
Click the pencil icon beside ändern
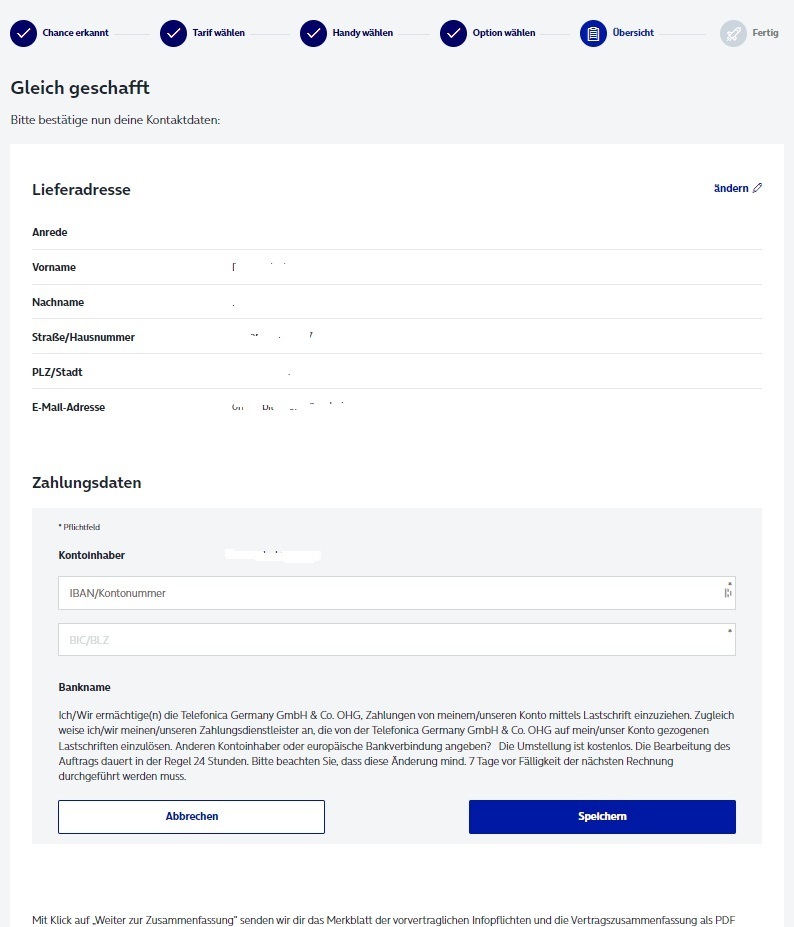click(x=757, y=188)
